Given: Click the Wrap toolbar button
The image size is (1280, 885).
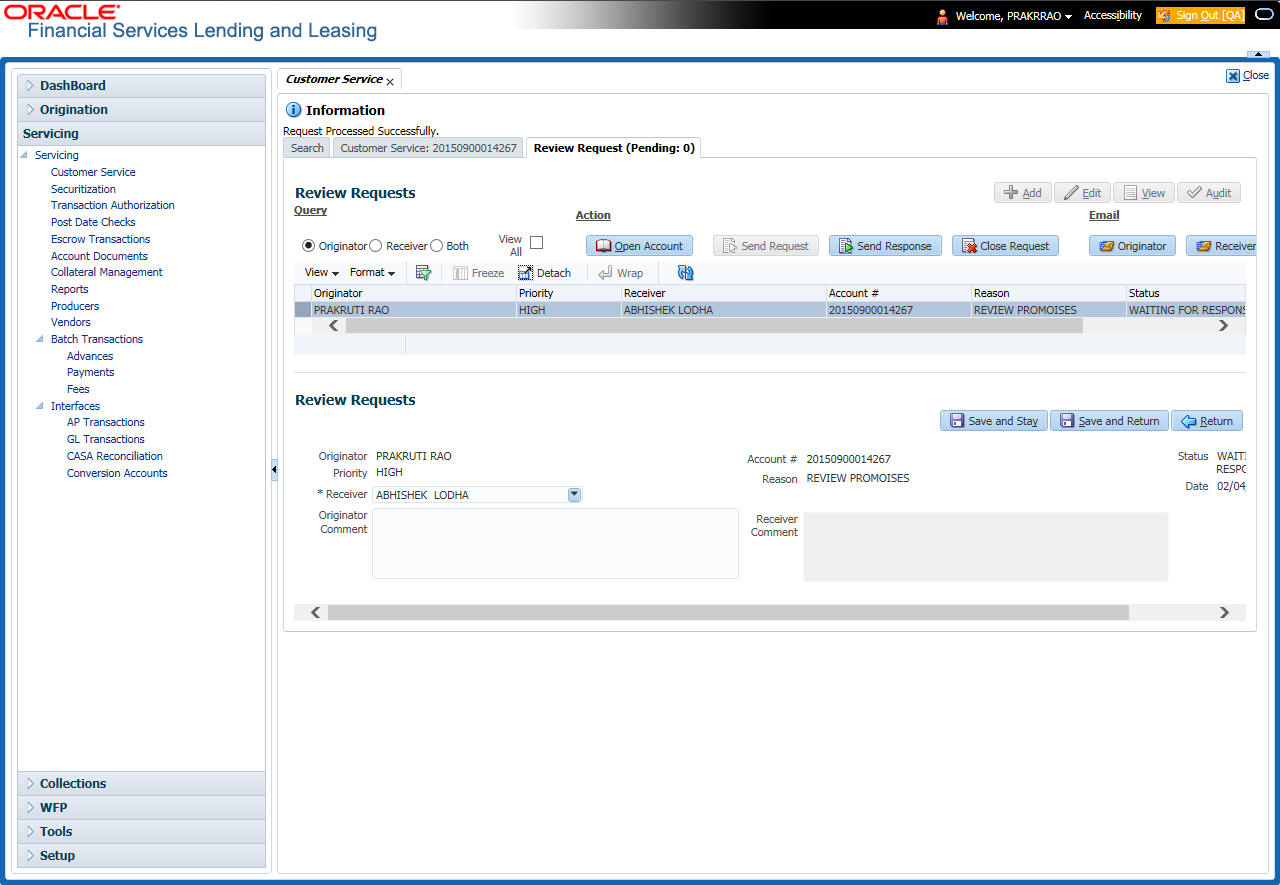Looking at the screenshot, I should (x=621, y=273).
